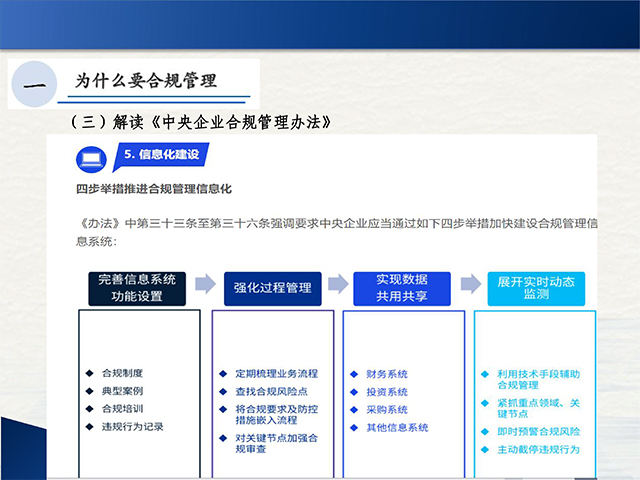Click the bullet item 采购系统
Image resolution: width=640 pixels, height=480 pixels.
[387, 410]
